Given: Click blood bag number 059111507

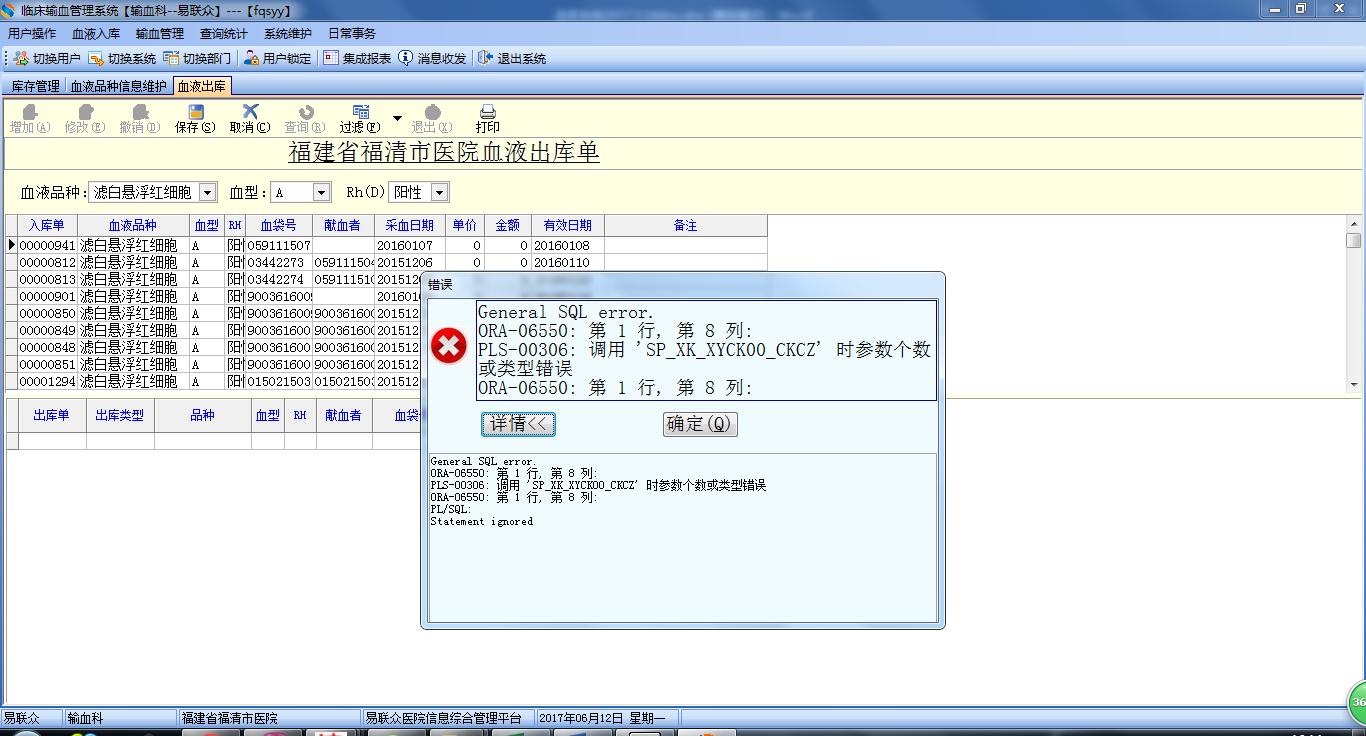Looking at the screenshot, I should (279, 245).
